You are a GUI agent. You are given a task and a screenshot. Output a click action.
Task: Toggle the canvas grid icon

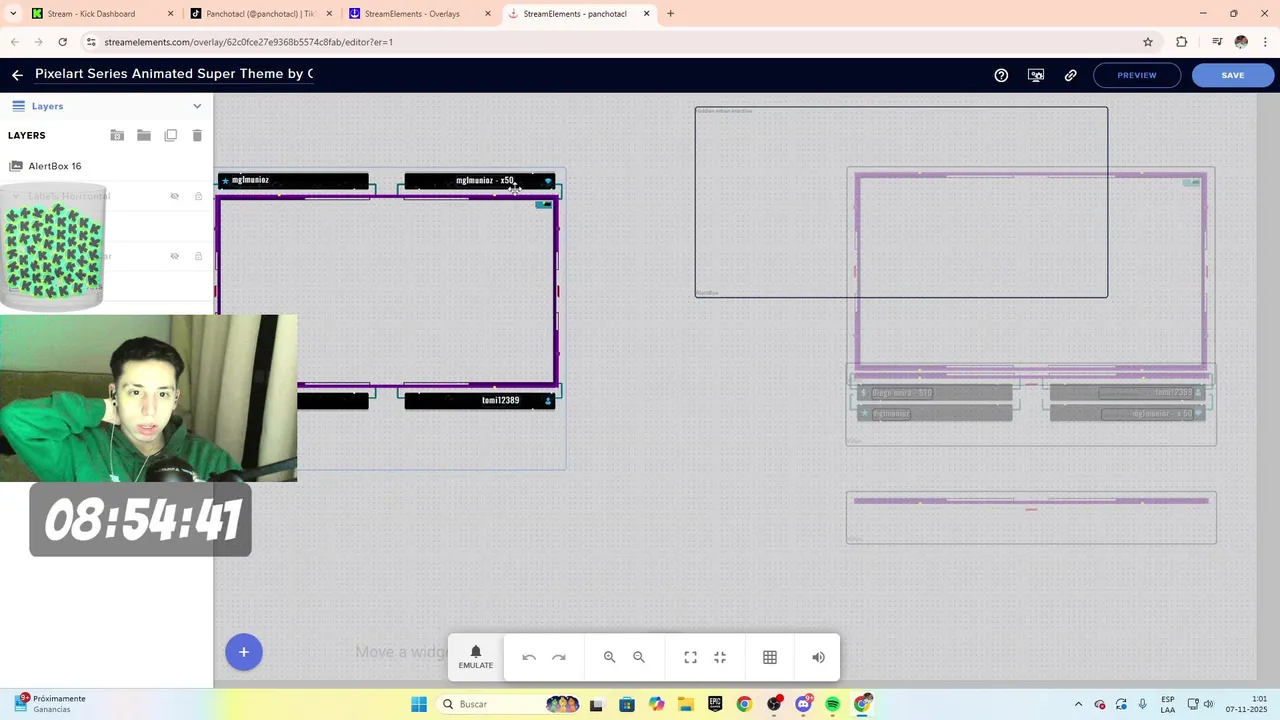point(770,657)
